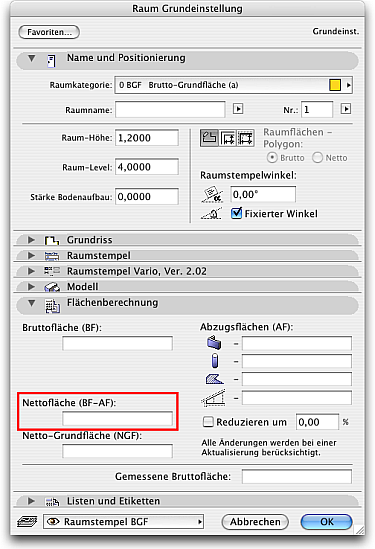This screenshot has height=549, width=375.
Task: Click the Gemessene Bruttofläche field
Action: pos(297,477)
